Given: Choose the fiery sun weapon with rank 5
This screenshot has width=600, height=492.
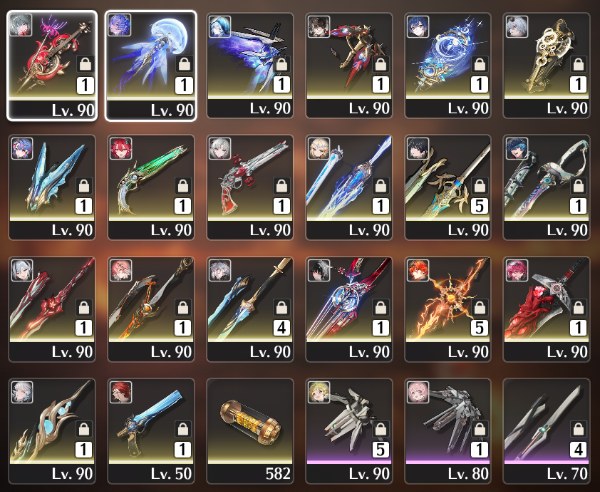Looking at the screenshot, I should coord(448,309).
